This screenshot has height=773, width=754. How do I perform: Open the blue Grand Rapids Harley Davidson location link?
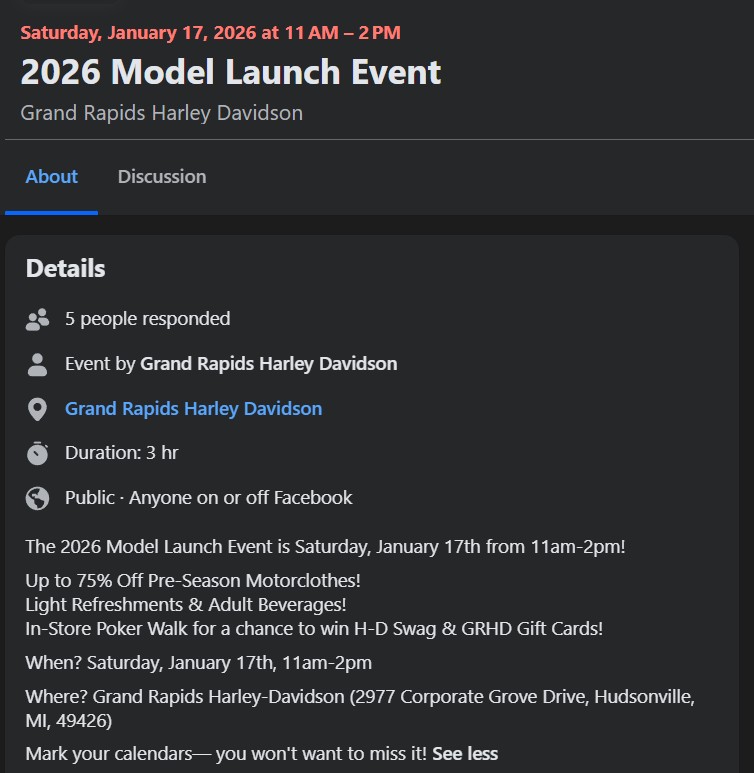pyautogui.click(x=193, y=409)
